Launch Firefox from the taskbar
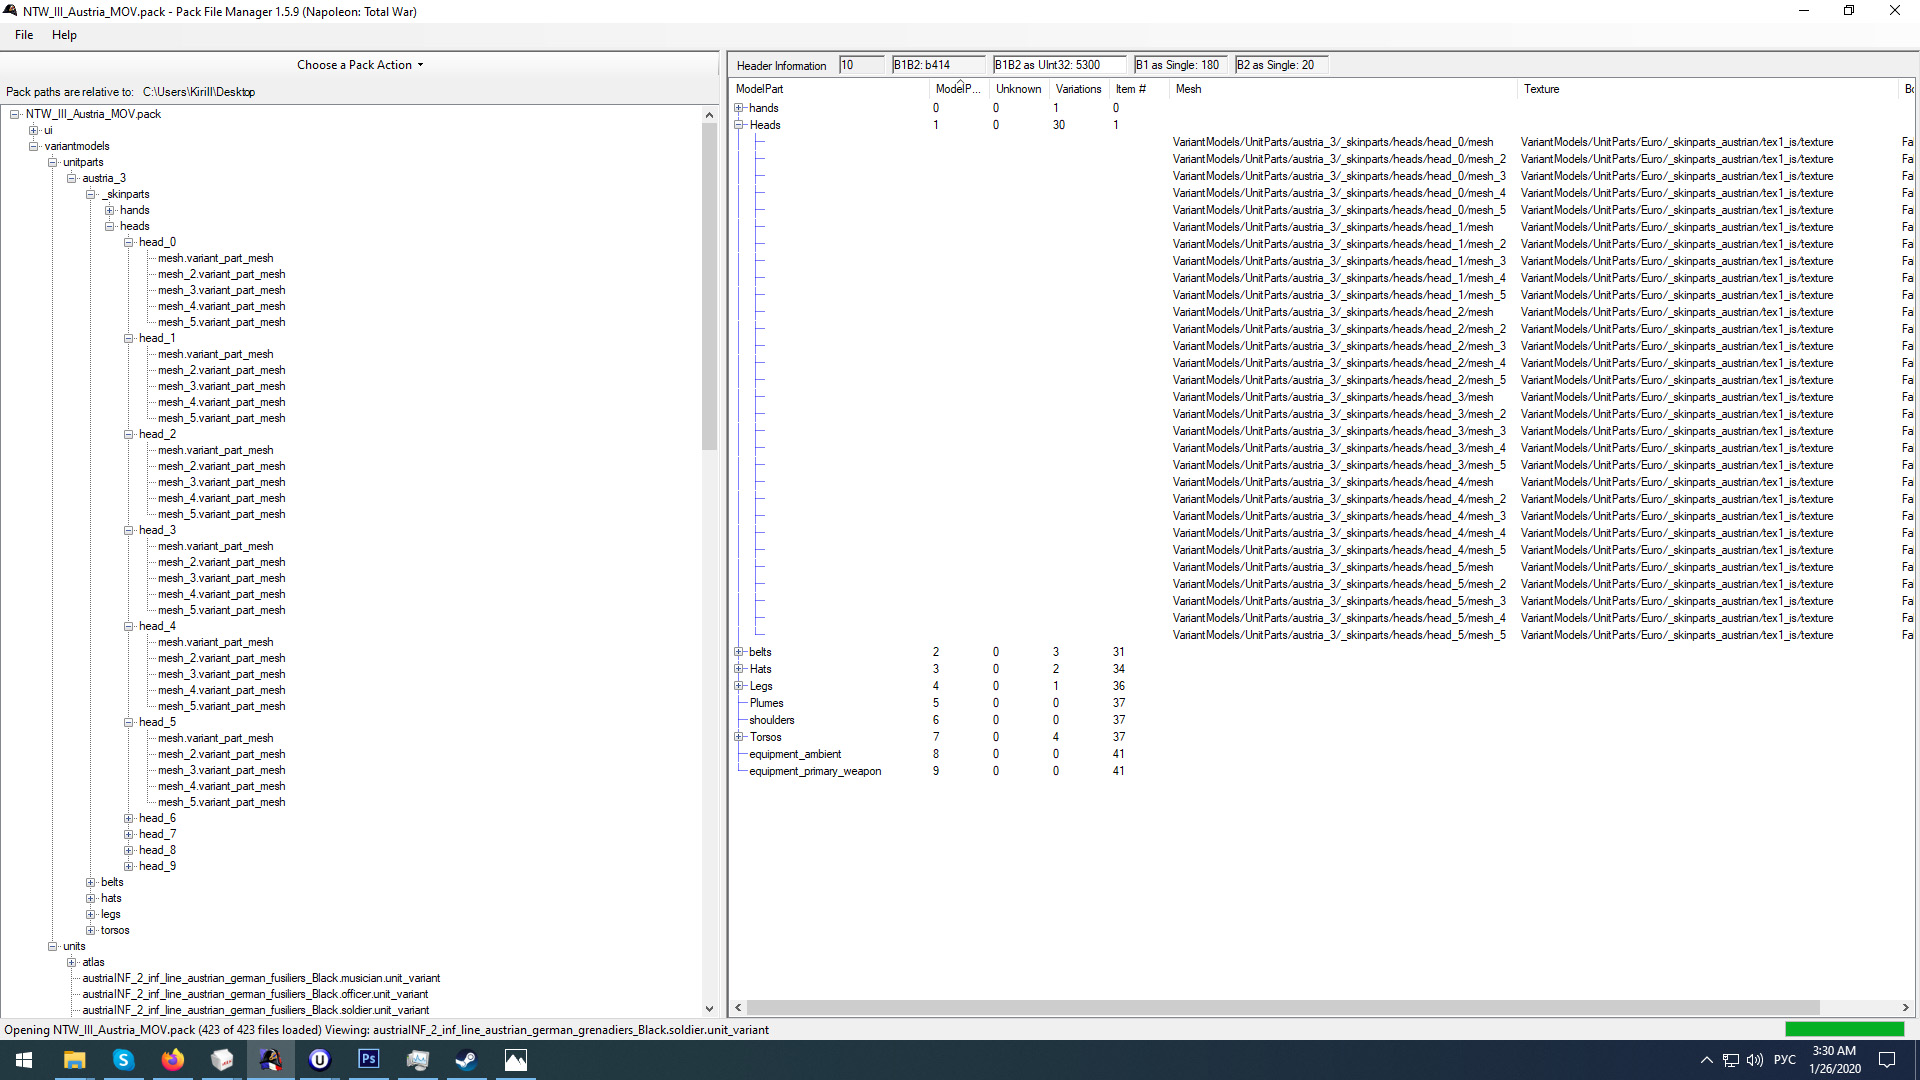Screen dimensions: 1920x1080 pos(172,1060)
